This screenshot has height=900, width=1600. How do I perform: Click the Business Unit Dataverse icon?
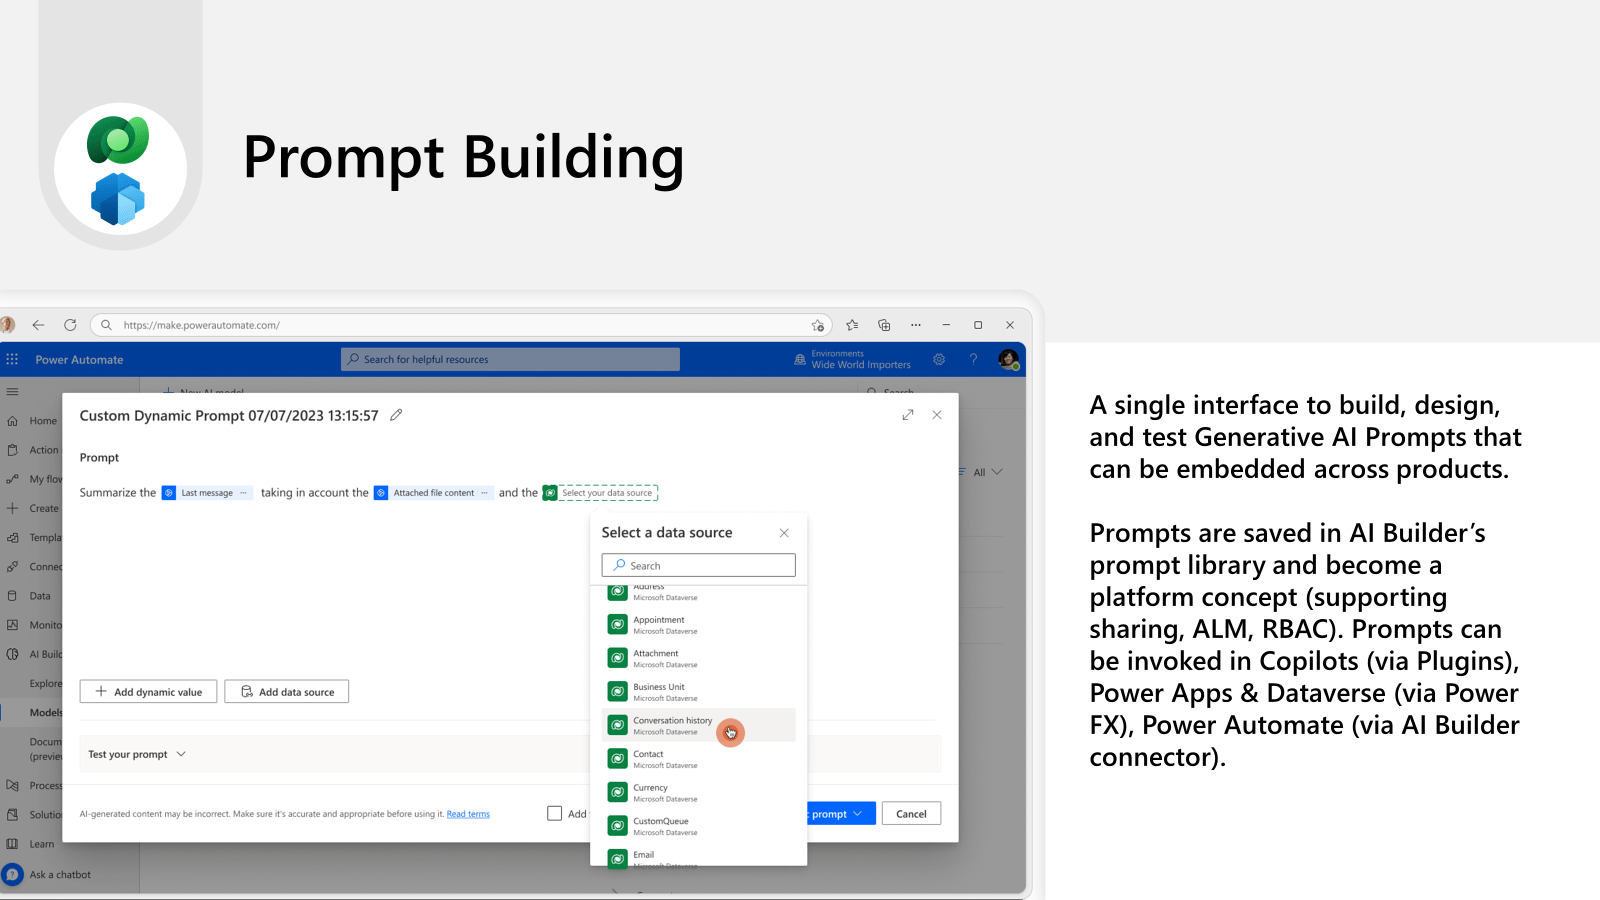click(618, 691)
